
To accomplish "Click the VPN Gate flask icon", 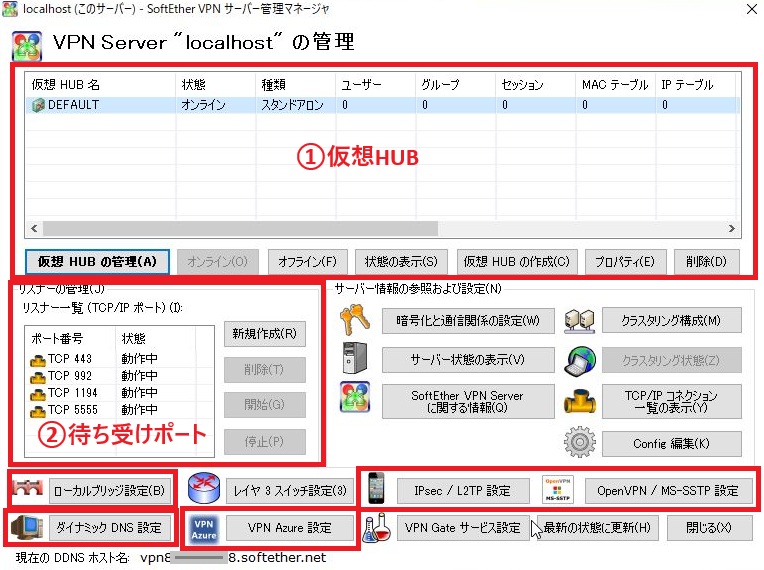I will point(377,529).
